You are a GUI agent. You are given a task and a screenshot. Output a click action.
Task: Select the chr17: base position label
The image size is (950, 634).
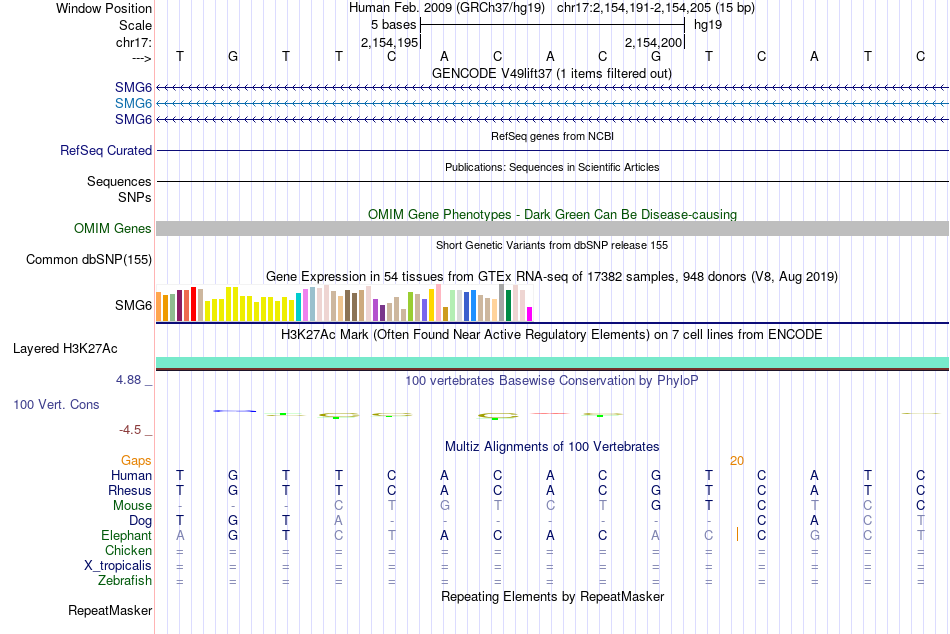click(133, 42)
